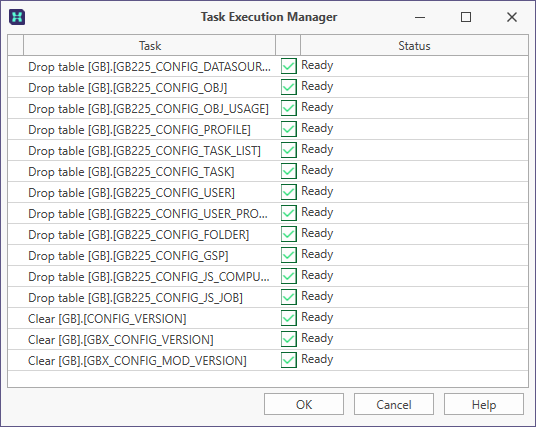Toggle checkbox for Clear [GB].[CONFIG_VERSION]
The height and width of the screenshot is (427, 536).
pos(289,318)
